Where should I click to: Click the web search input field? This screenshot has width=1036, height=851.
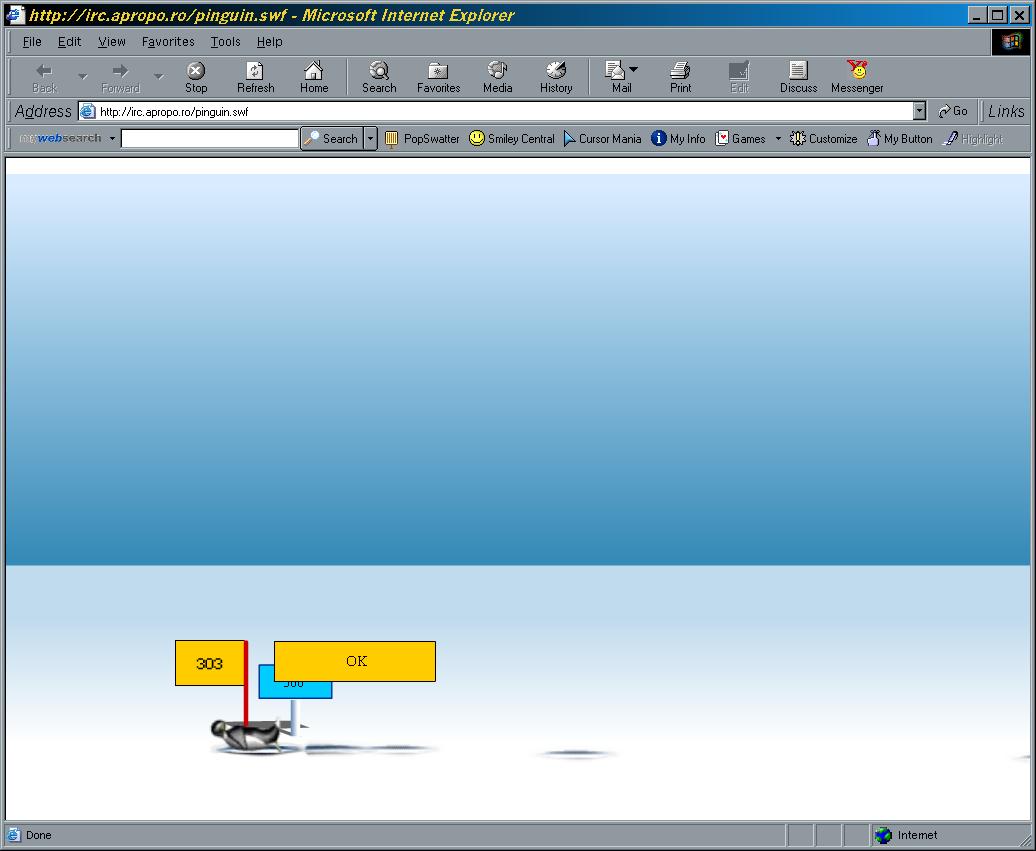209,139
